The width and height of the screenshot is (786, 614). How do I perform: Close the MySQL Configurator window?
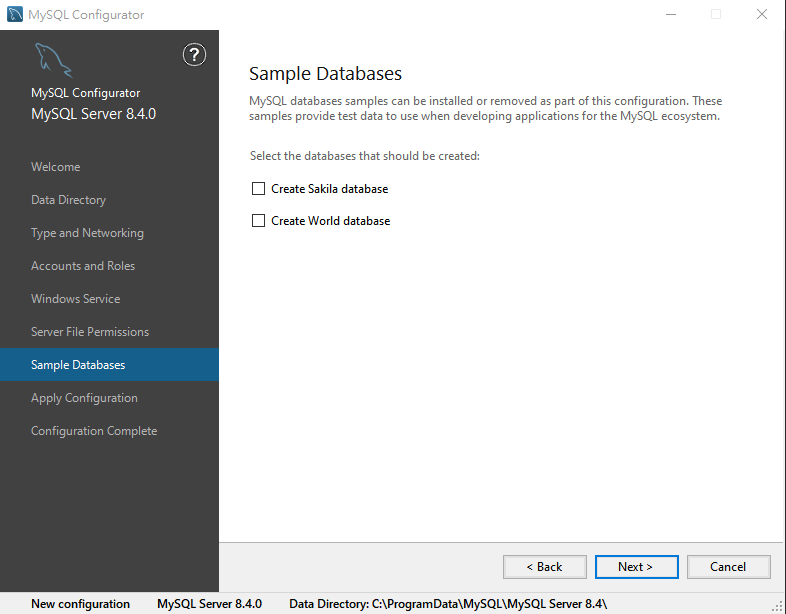(x=761, y=15)
